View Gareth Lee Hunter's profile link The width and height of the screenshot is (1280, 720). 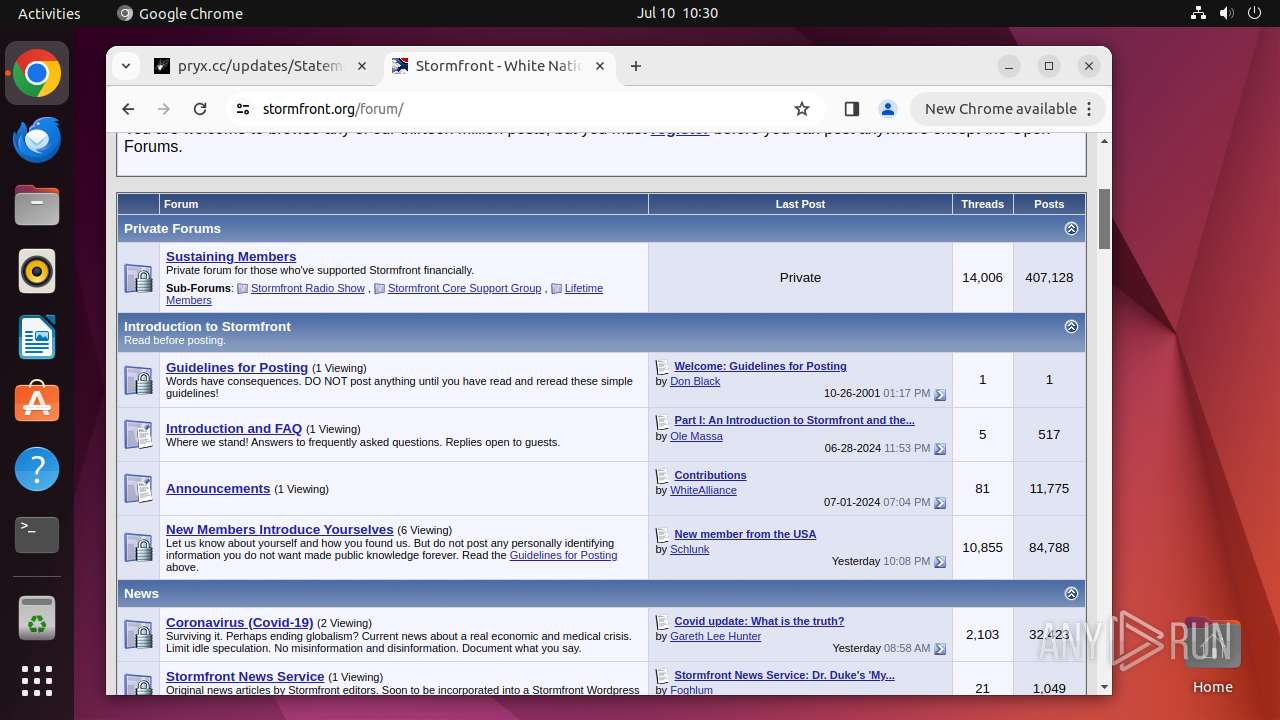[x=715, y=636]
